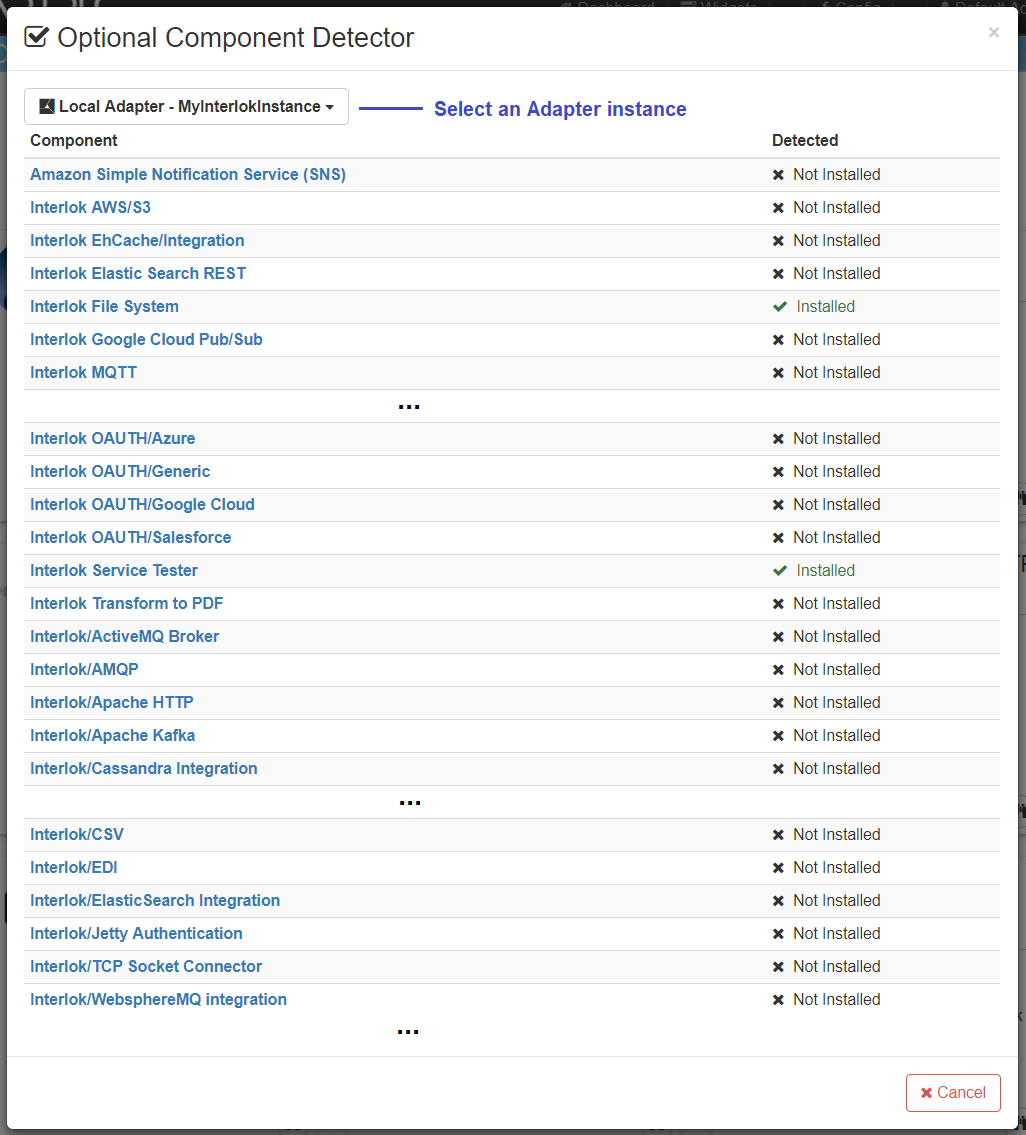This screenshot has height=1135, width=1026.
Task: Click the Not Installed cross for Interlok Elastic Search REST
Action: (x=778, y=274)
